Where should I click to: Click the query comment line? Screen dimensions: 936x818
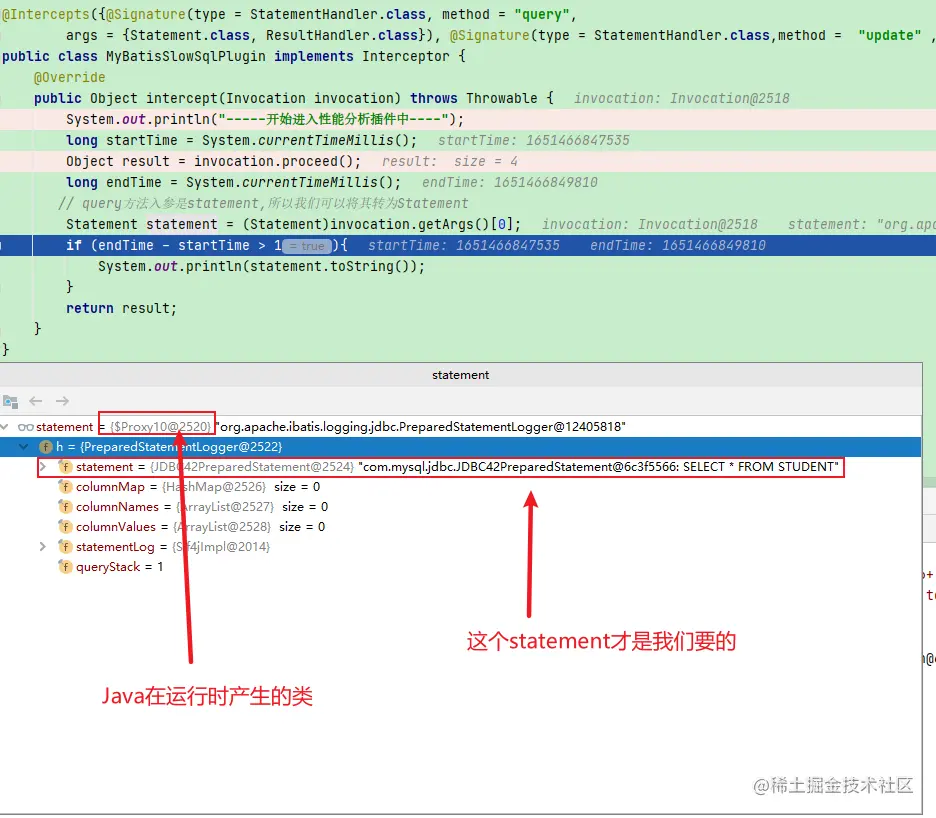pyautogui.click(x=263, y=204)
